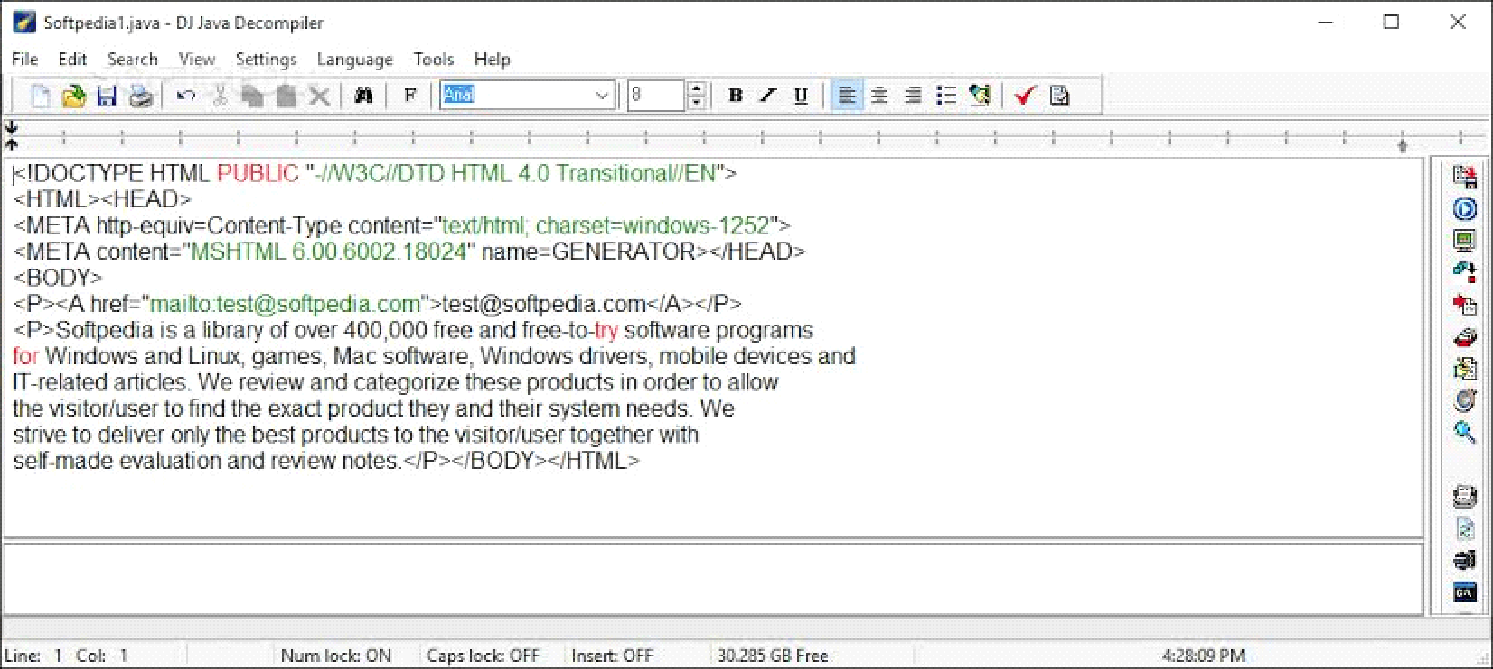Click the red scanner-like icon in the sidebar
Viewport: 1493px width, 669px height.
click(x=1465, y=337)
